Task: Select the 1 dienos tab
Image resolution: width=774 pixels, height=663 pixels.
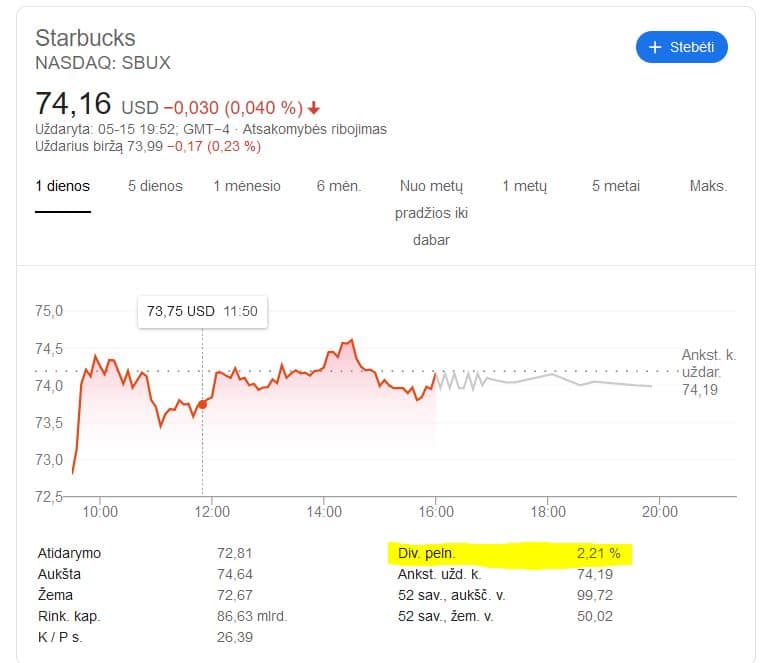Action: [63, 186]
